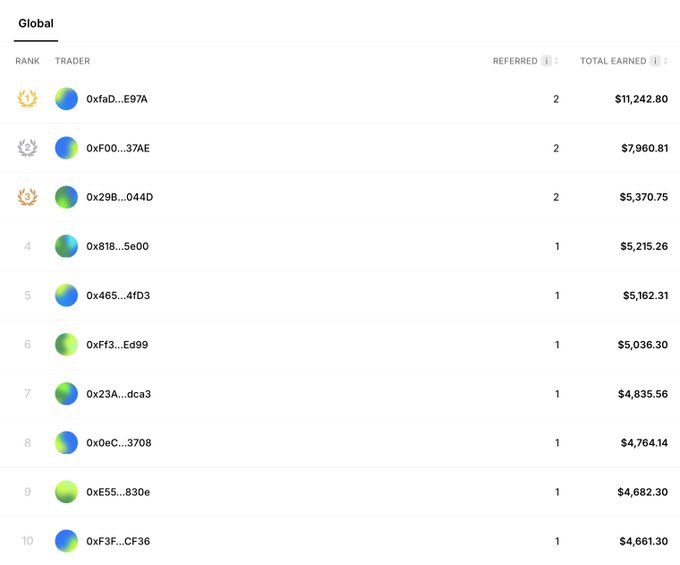Screen dimensions: 680x565
Task: Select total earned $5,036.30
Action: pyautogui.click(x=643, y=344)
